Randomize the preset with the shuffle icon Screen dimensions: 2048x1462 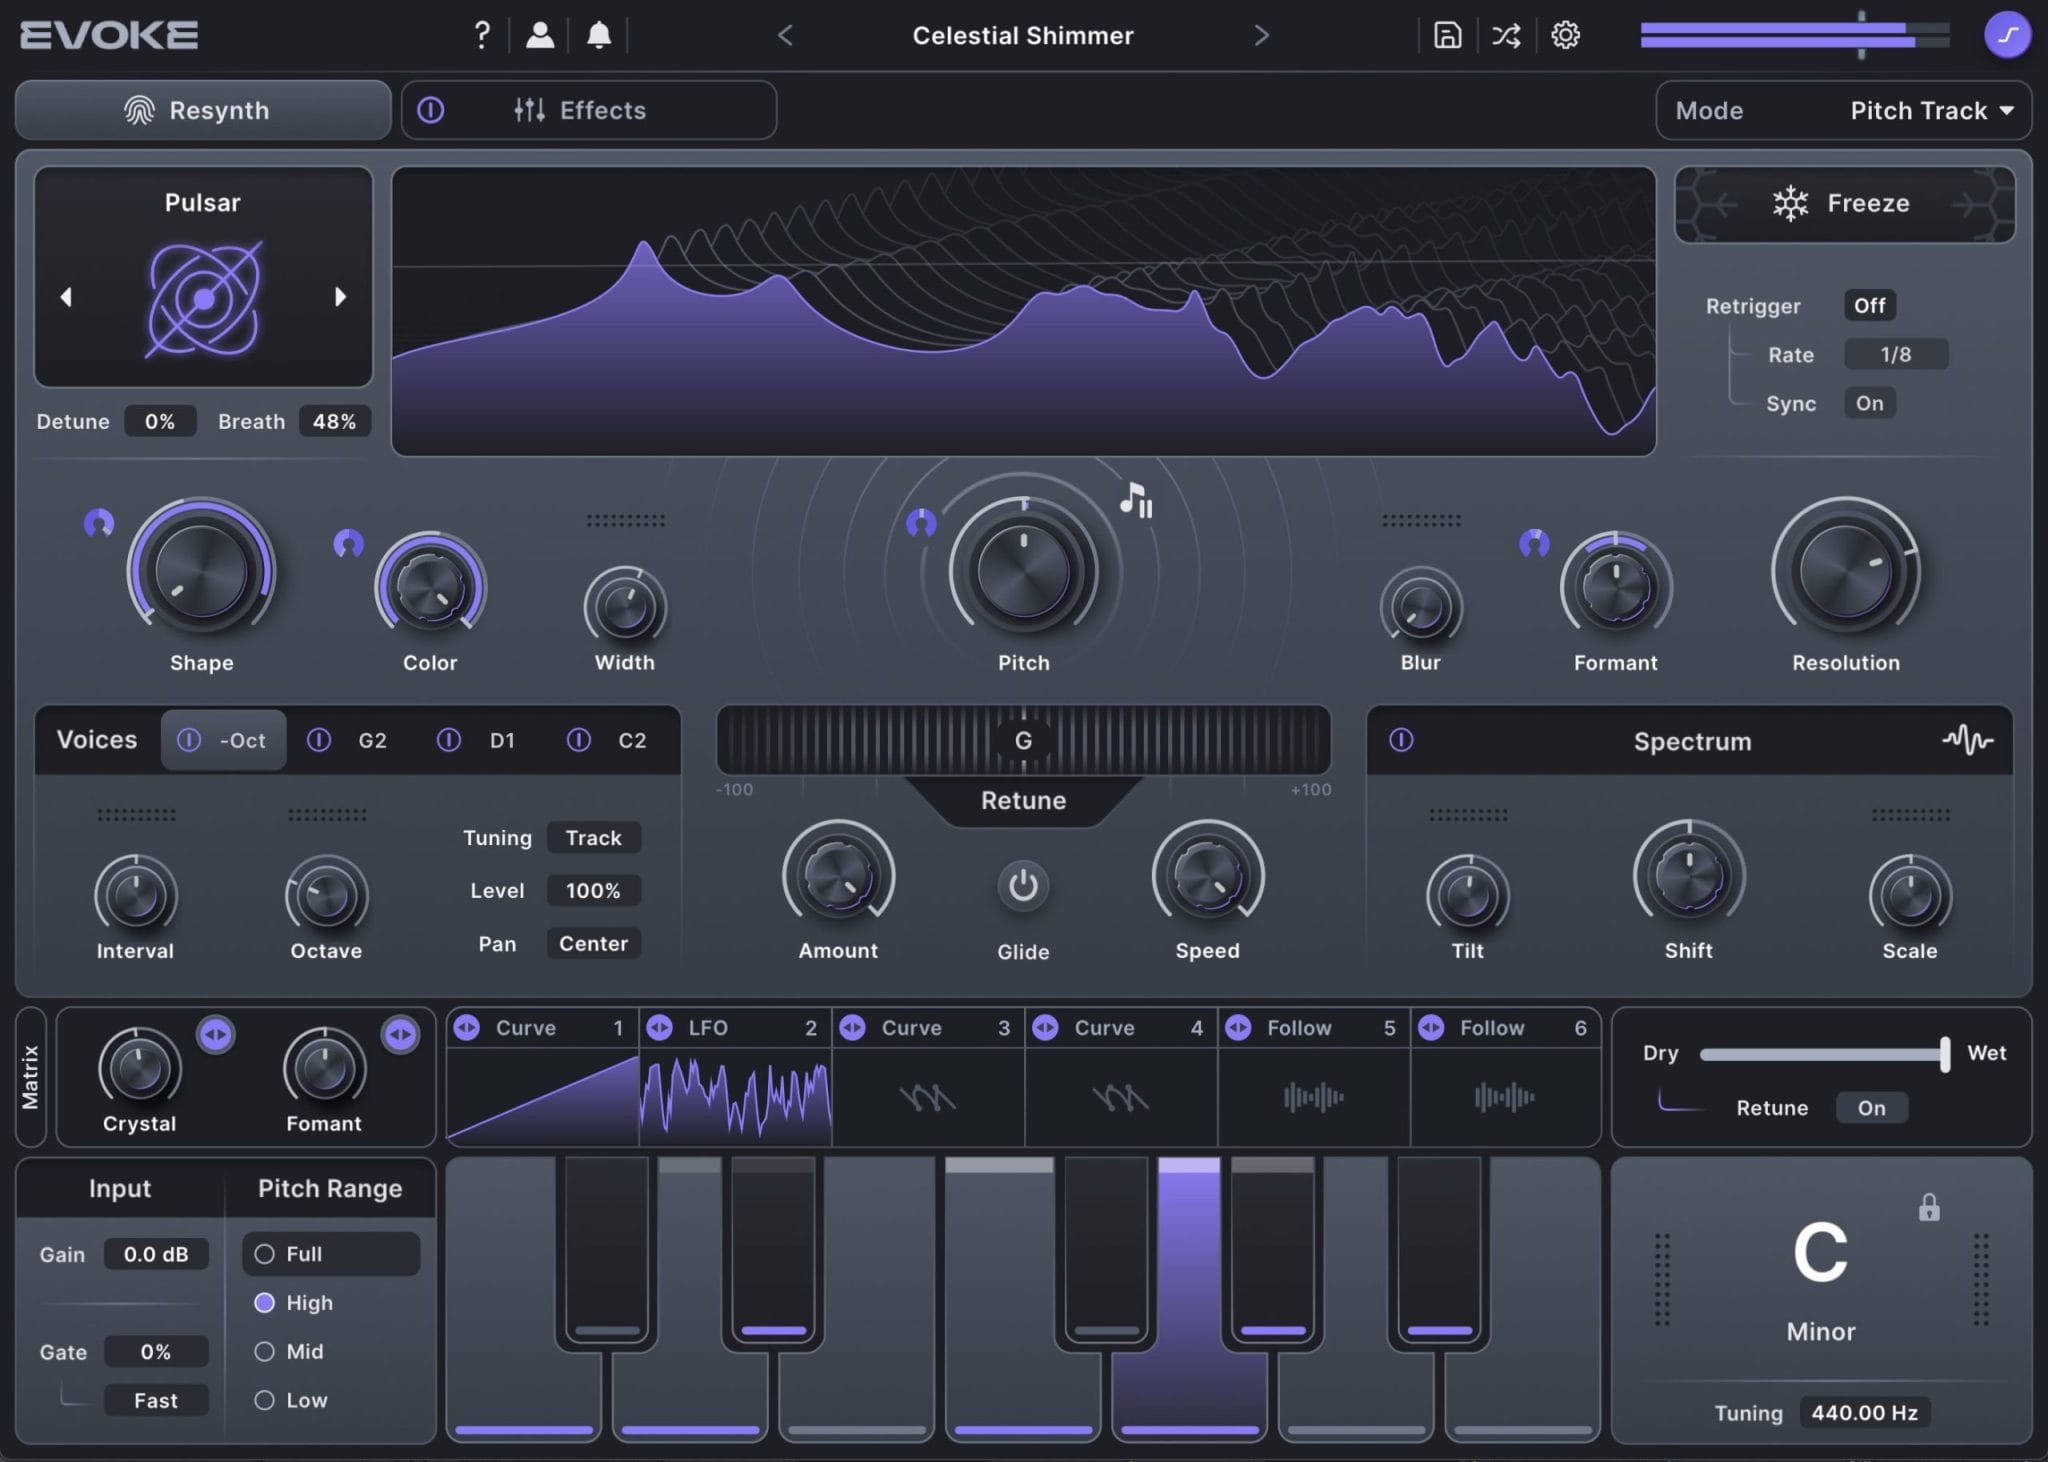[x=1506, y=35]
